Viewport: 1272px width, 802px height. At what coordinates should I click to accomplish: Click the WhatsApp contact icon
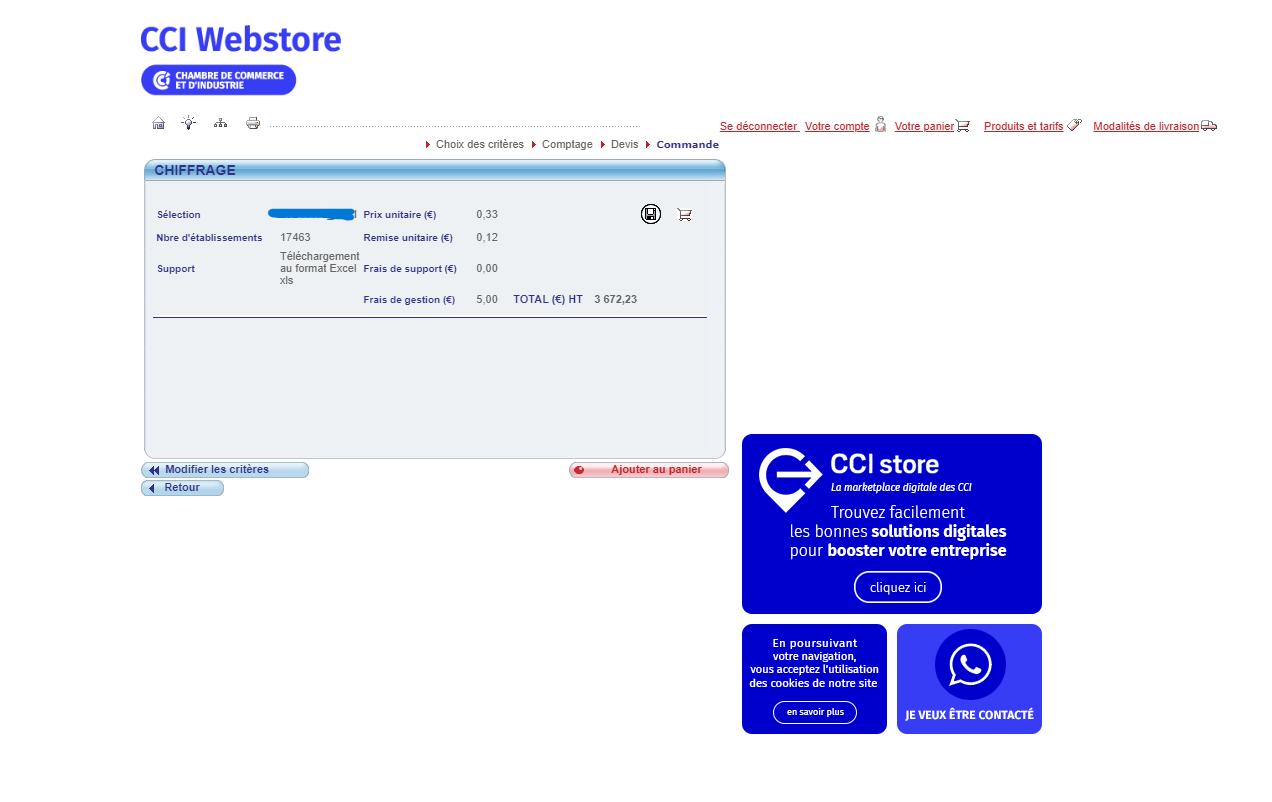(x=970, y=665)
